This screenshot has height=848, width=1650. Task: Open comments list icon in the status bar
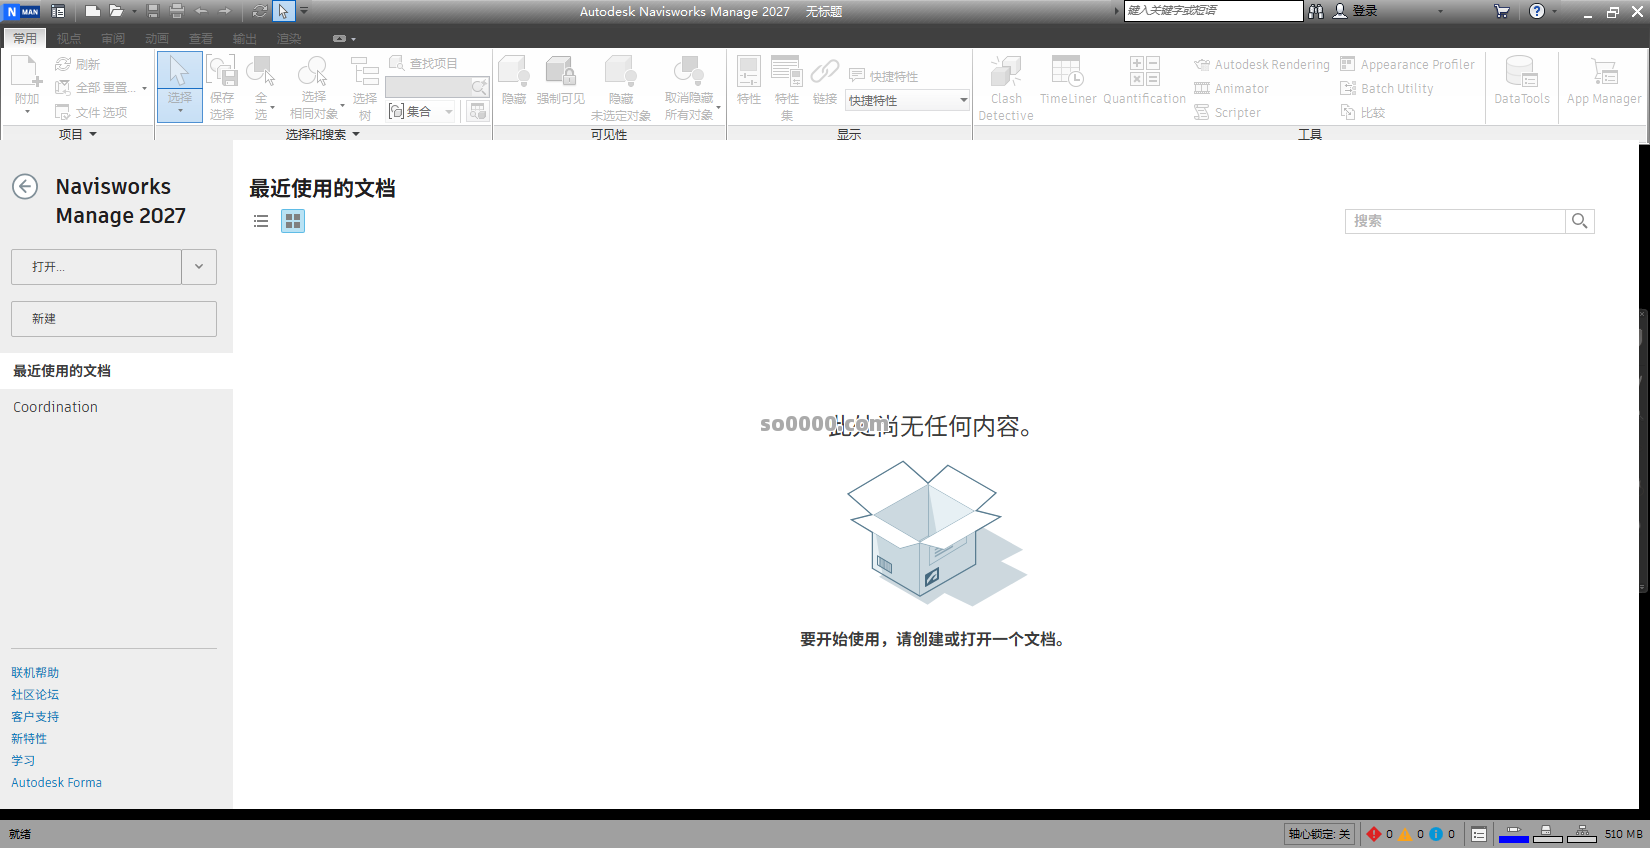point(1479,834)
